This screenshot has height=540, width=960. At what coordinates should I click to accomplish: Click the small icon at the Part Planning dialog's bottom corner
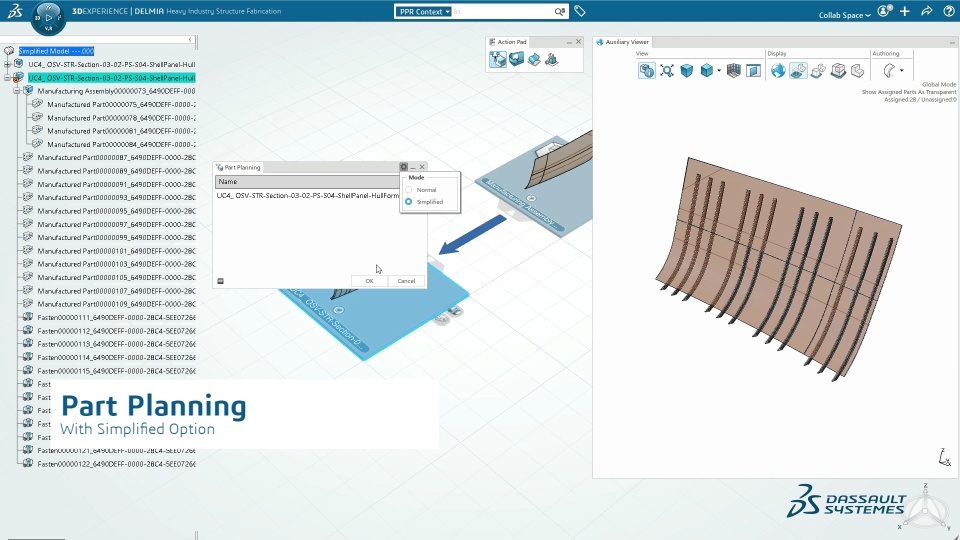(x=220, y=281)
